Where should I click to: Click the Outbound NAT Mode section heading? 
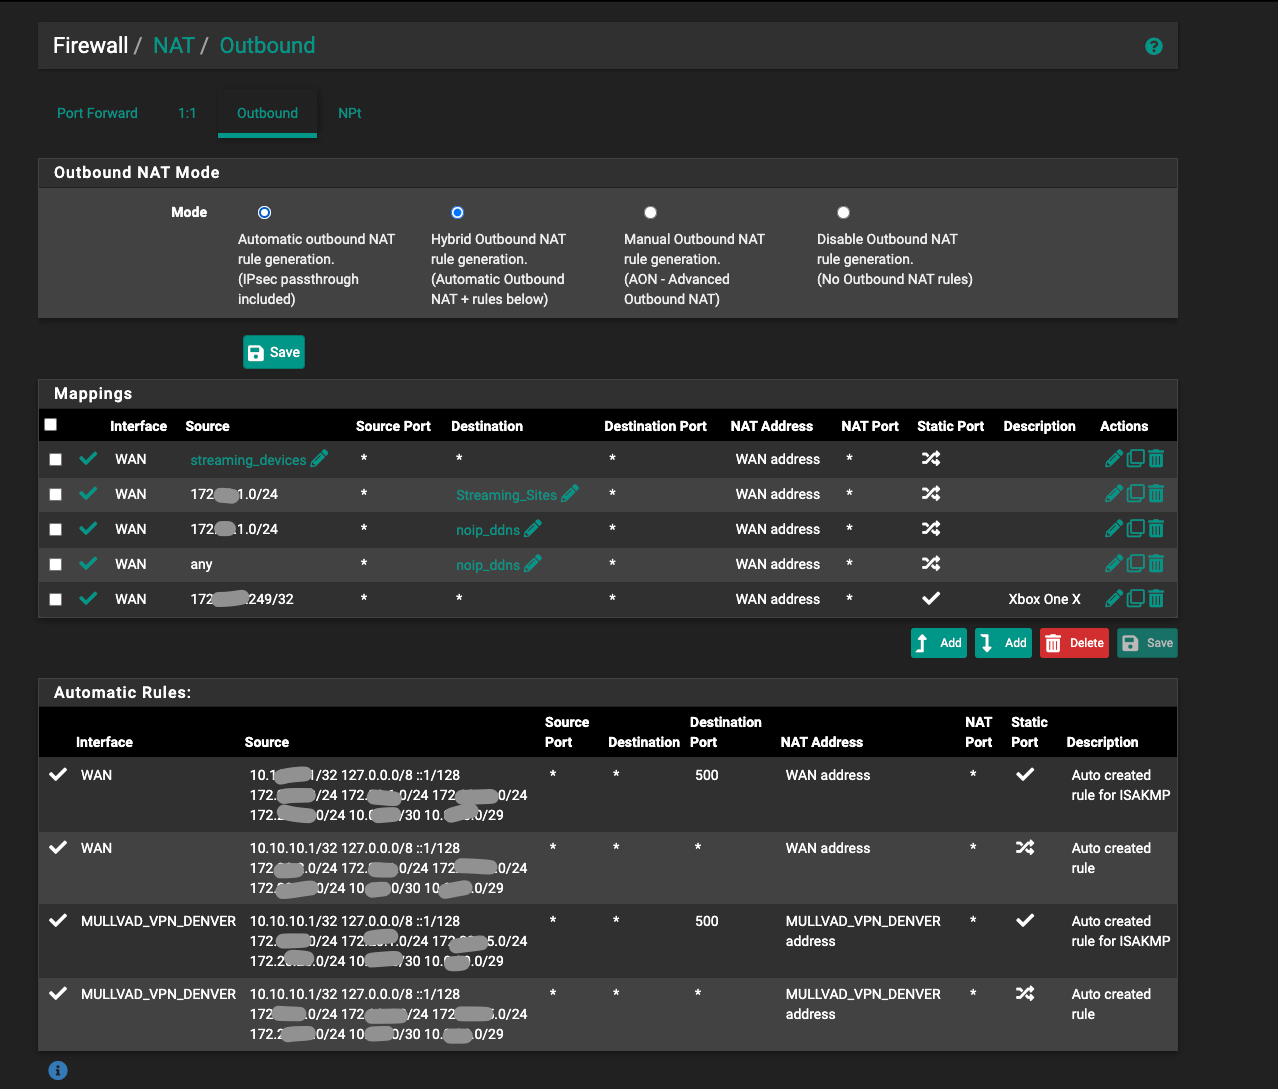point(137,172)
